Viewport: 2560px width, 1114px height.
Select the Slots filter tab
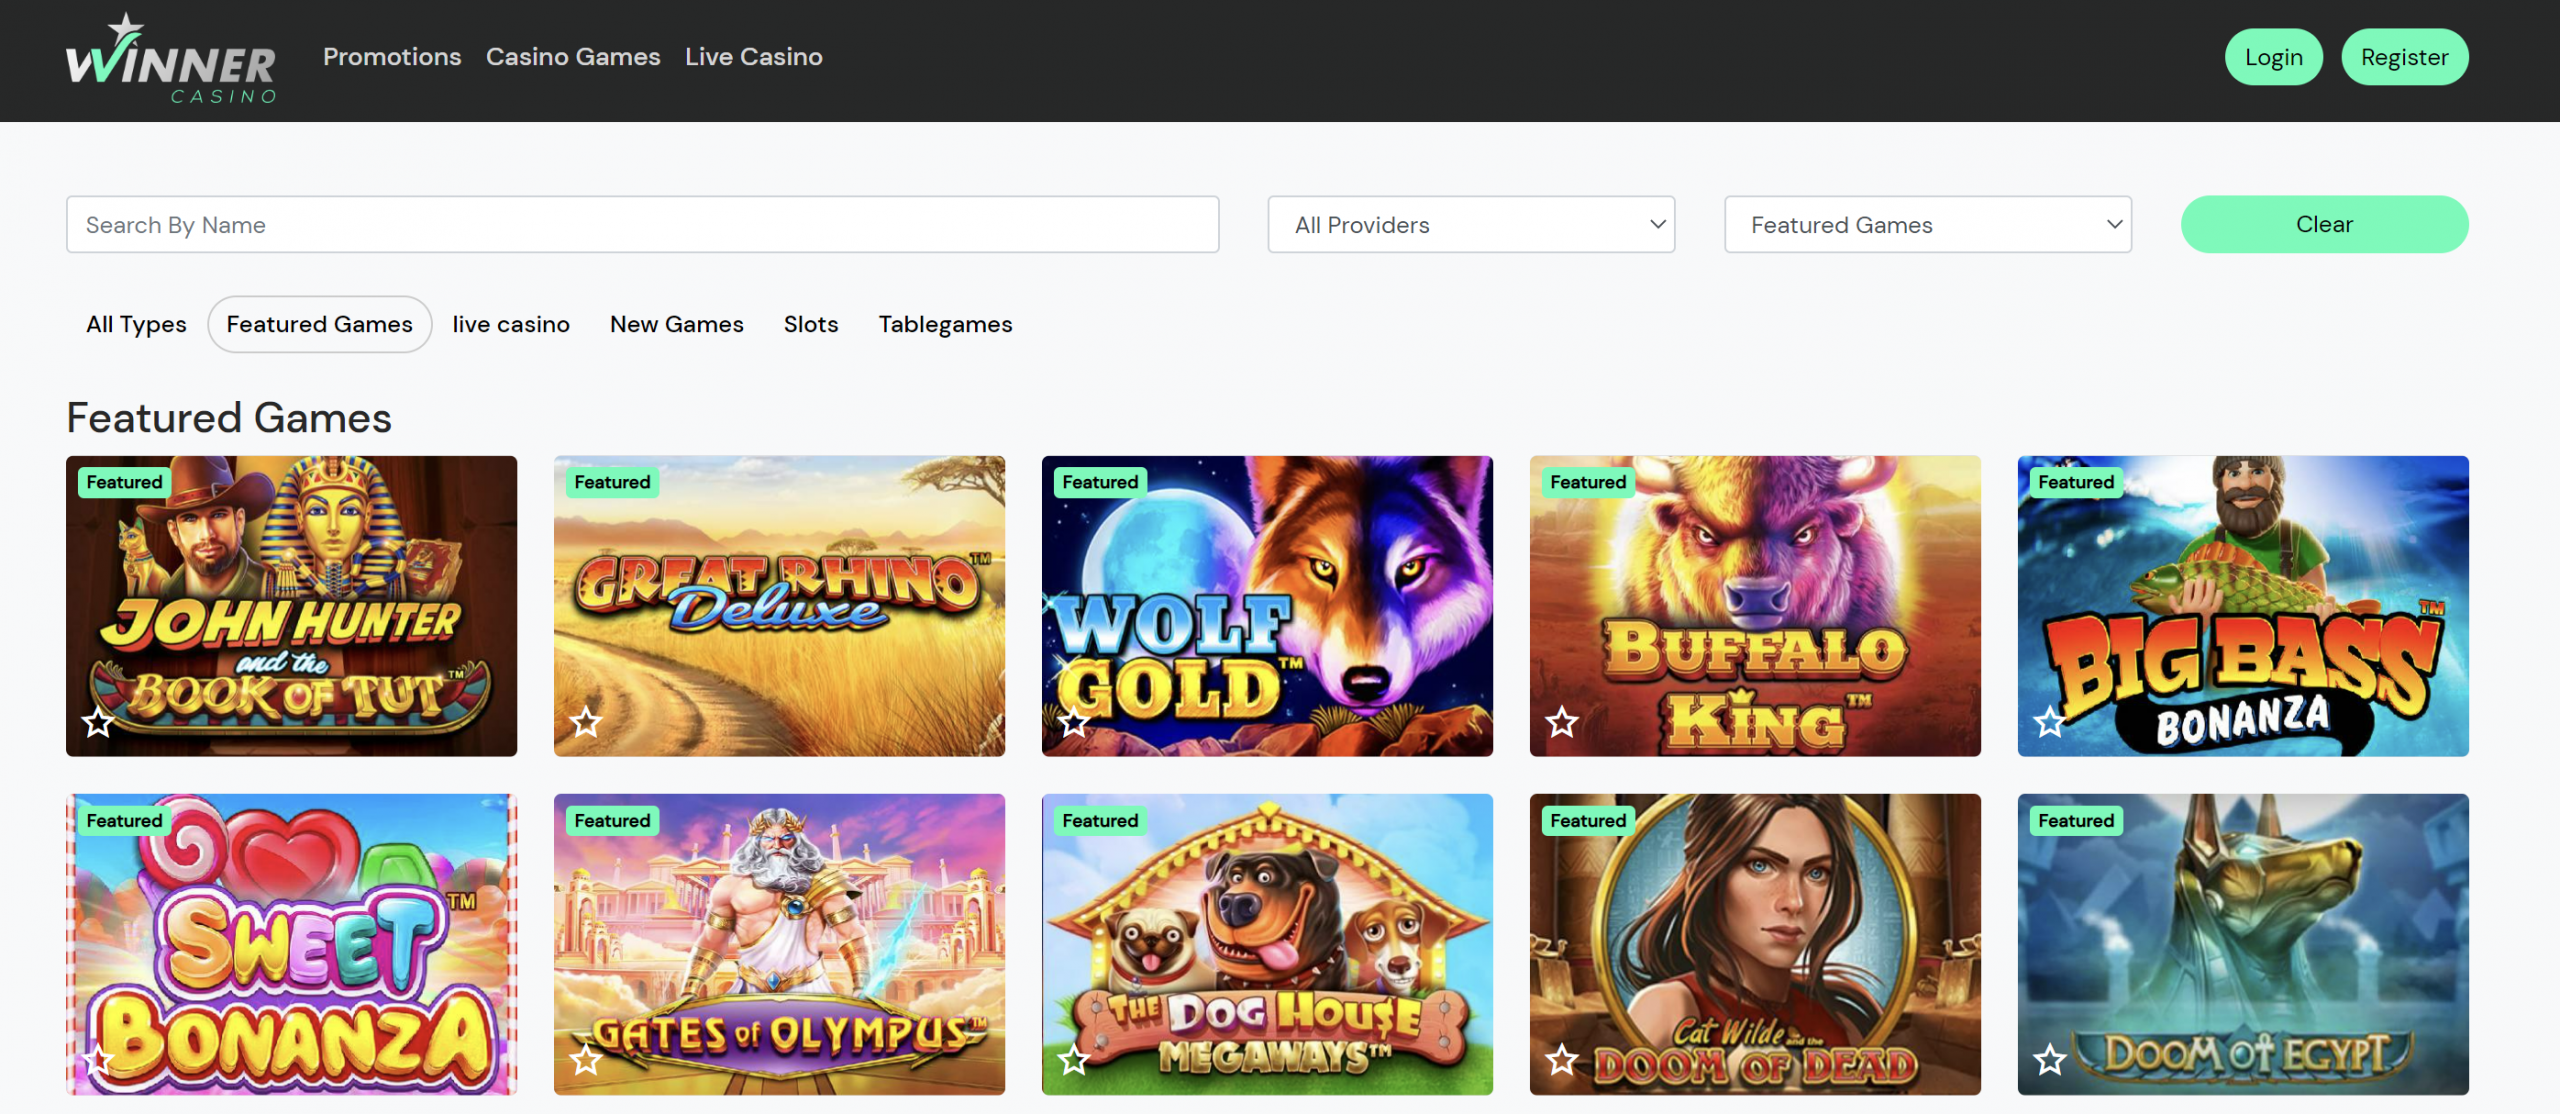pos(811,325)
